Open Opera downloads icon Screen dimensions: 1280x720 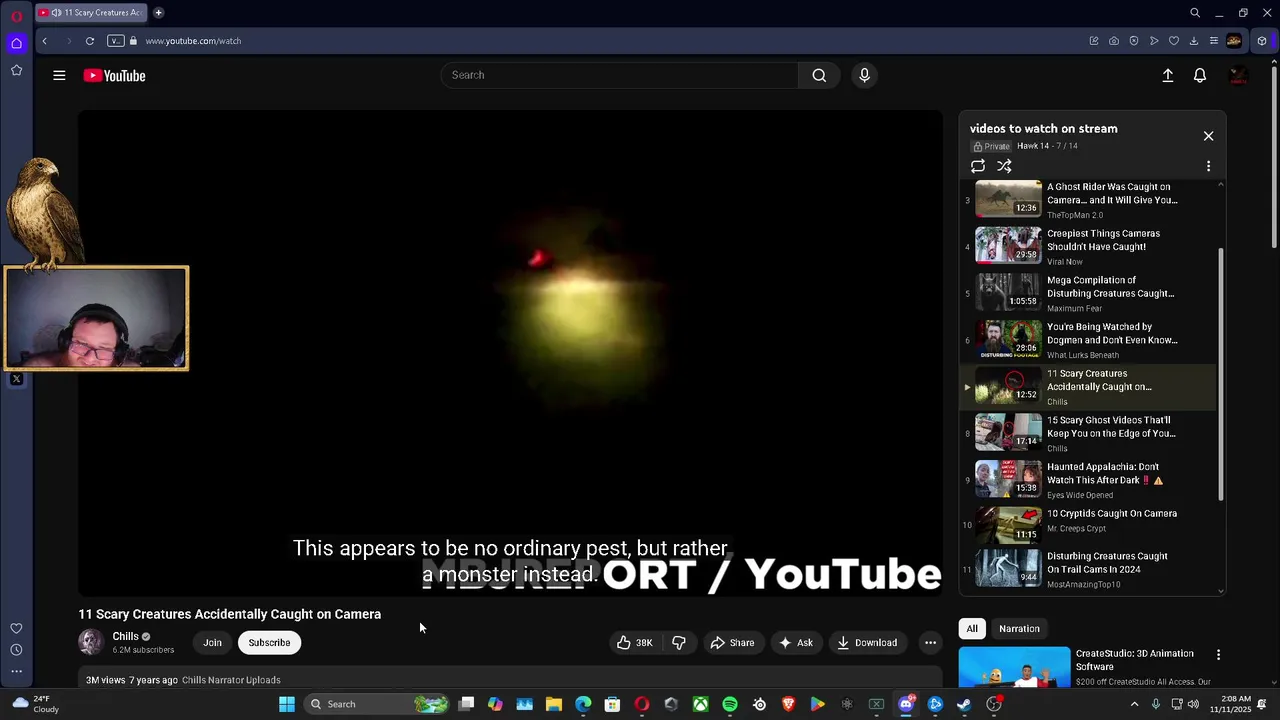pos(1194,41)
